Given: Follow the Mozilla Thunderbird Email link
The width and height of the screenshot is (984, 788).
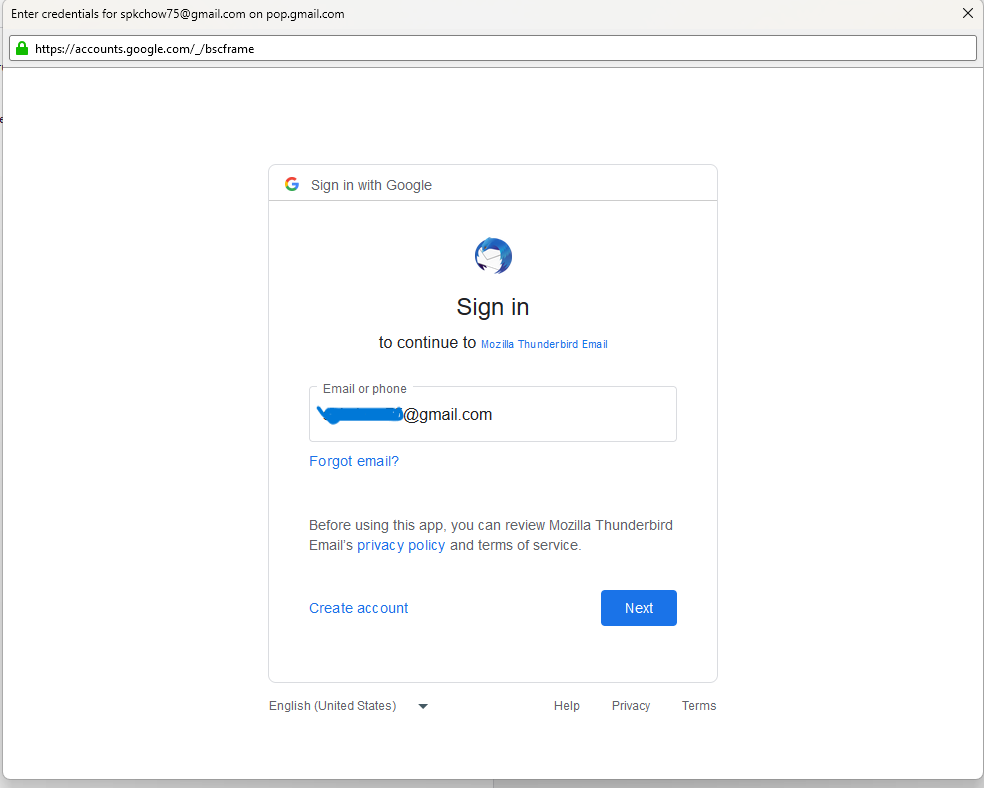Looking at the screenshot, I should pos(544,344).
